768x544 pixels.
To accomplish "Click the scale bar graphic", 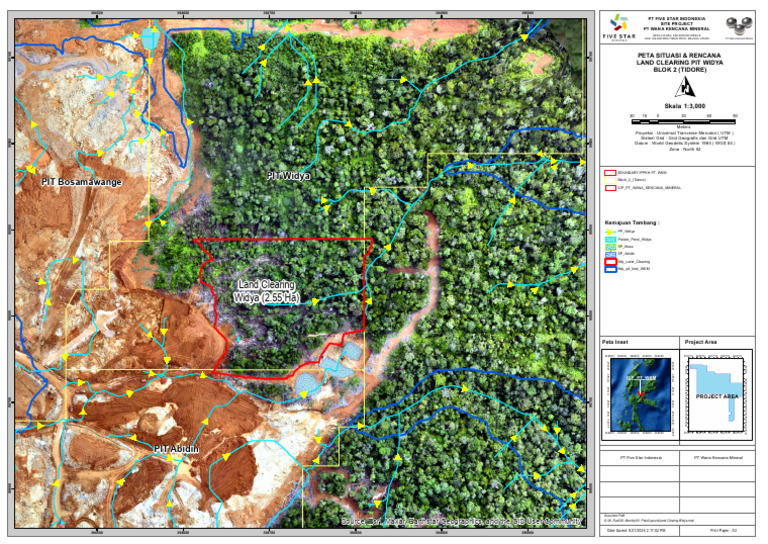I will (x=684, y=121).
